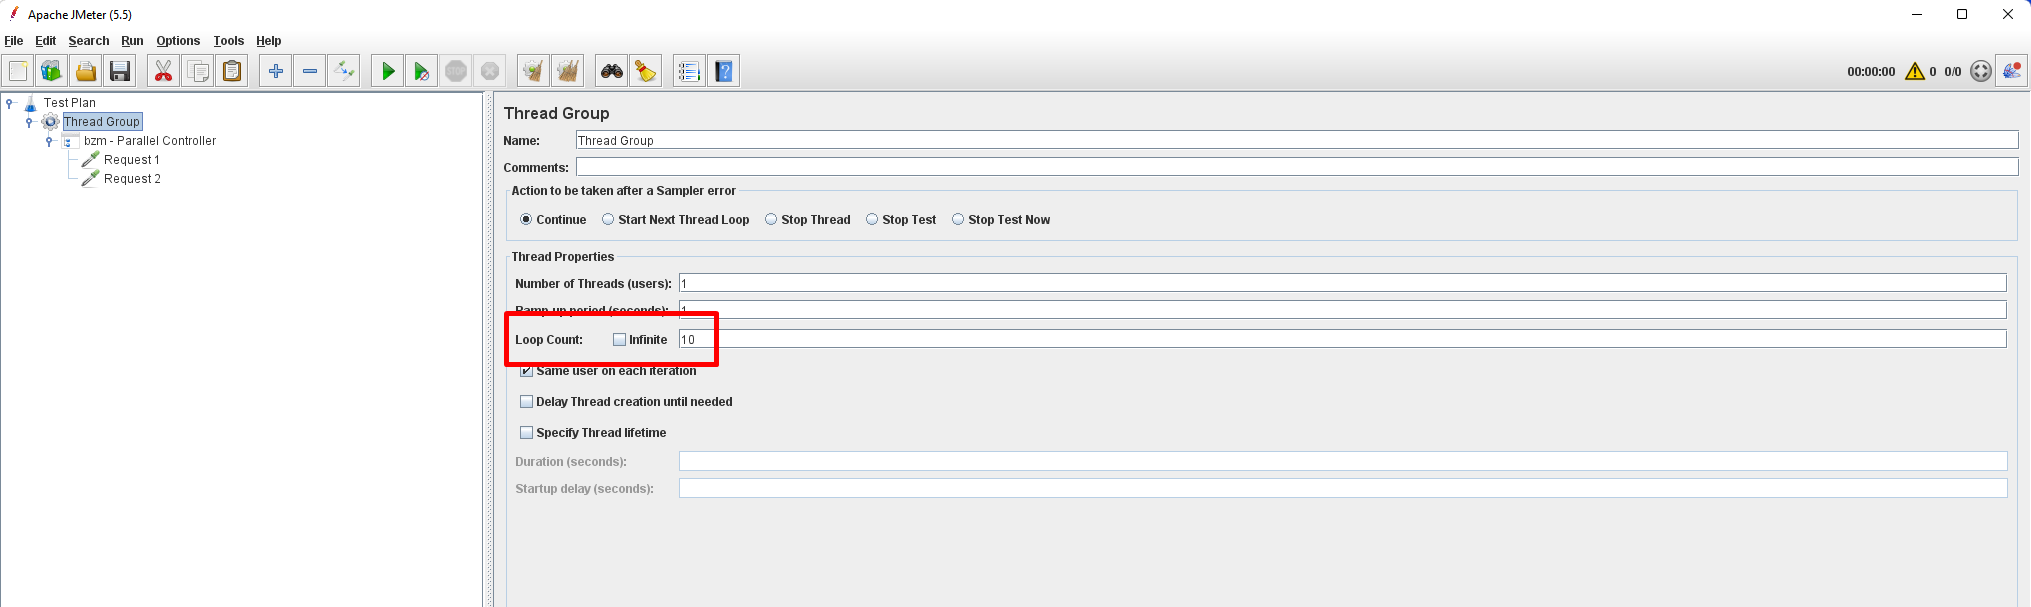2031x607 pixels.
Task: Open Help with question mark icon
Action: pos(724,71)
